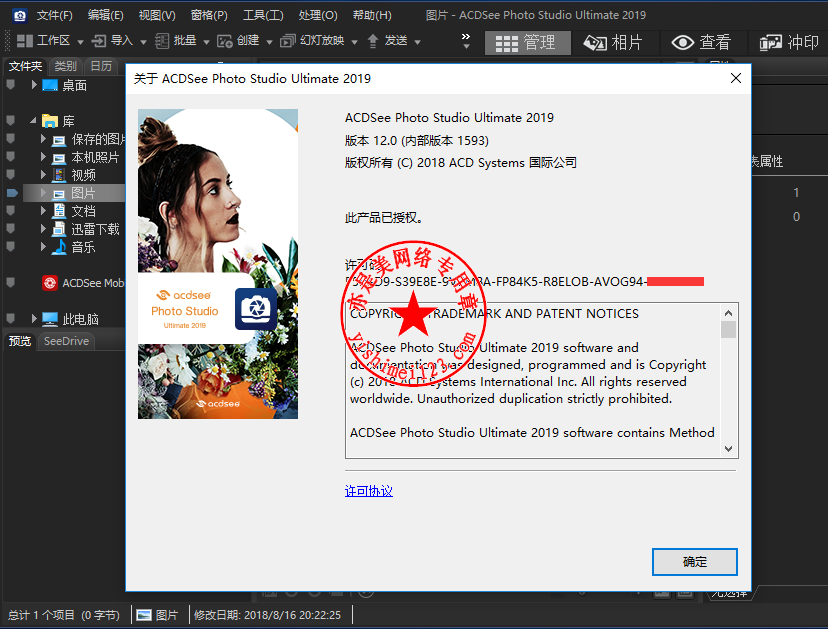This screenshot has height=629, width=828.
Task: Click the total items count in status bar
Action: [64, 615]
